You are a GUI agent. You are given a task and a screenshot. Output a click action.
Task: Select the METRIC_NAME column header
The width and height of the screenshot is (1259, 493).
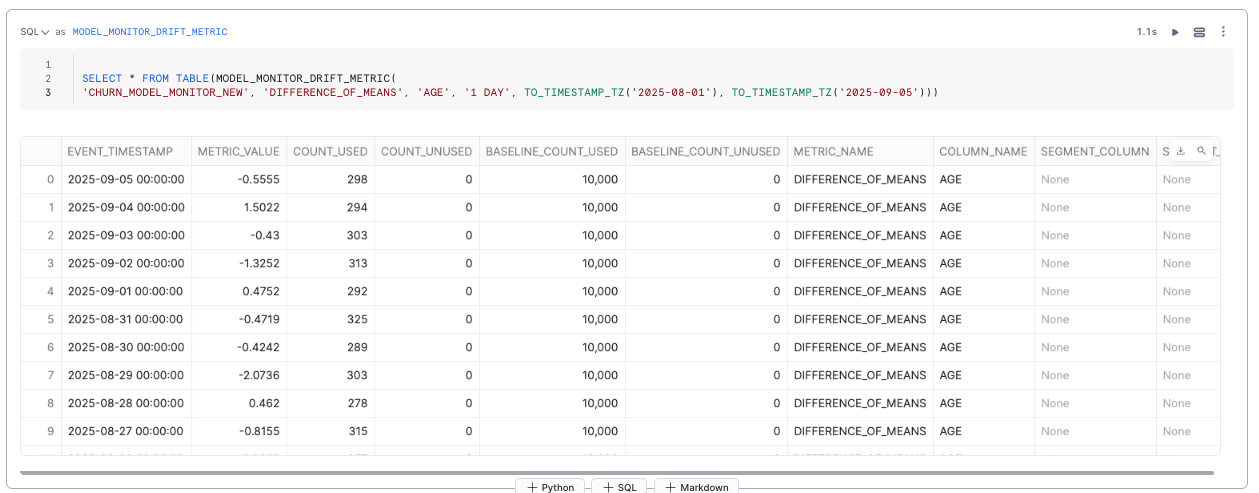(860, 151)
